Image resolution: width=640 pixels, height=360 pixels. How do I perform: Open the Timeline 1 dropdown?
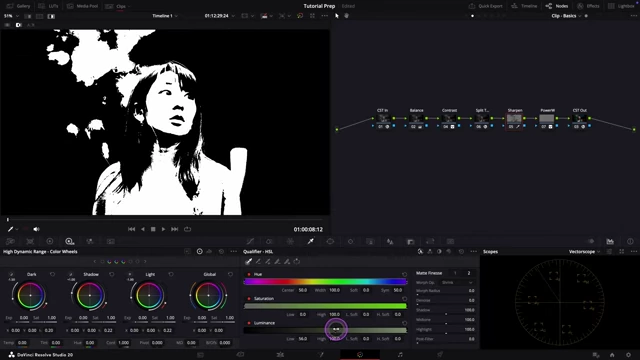click(165, 16)
